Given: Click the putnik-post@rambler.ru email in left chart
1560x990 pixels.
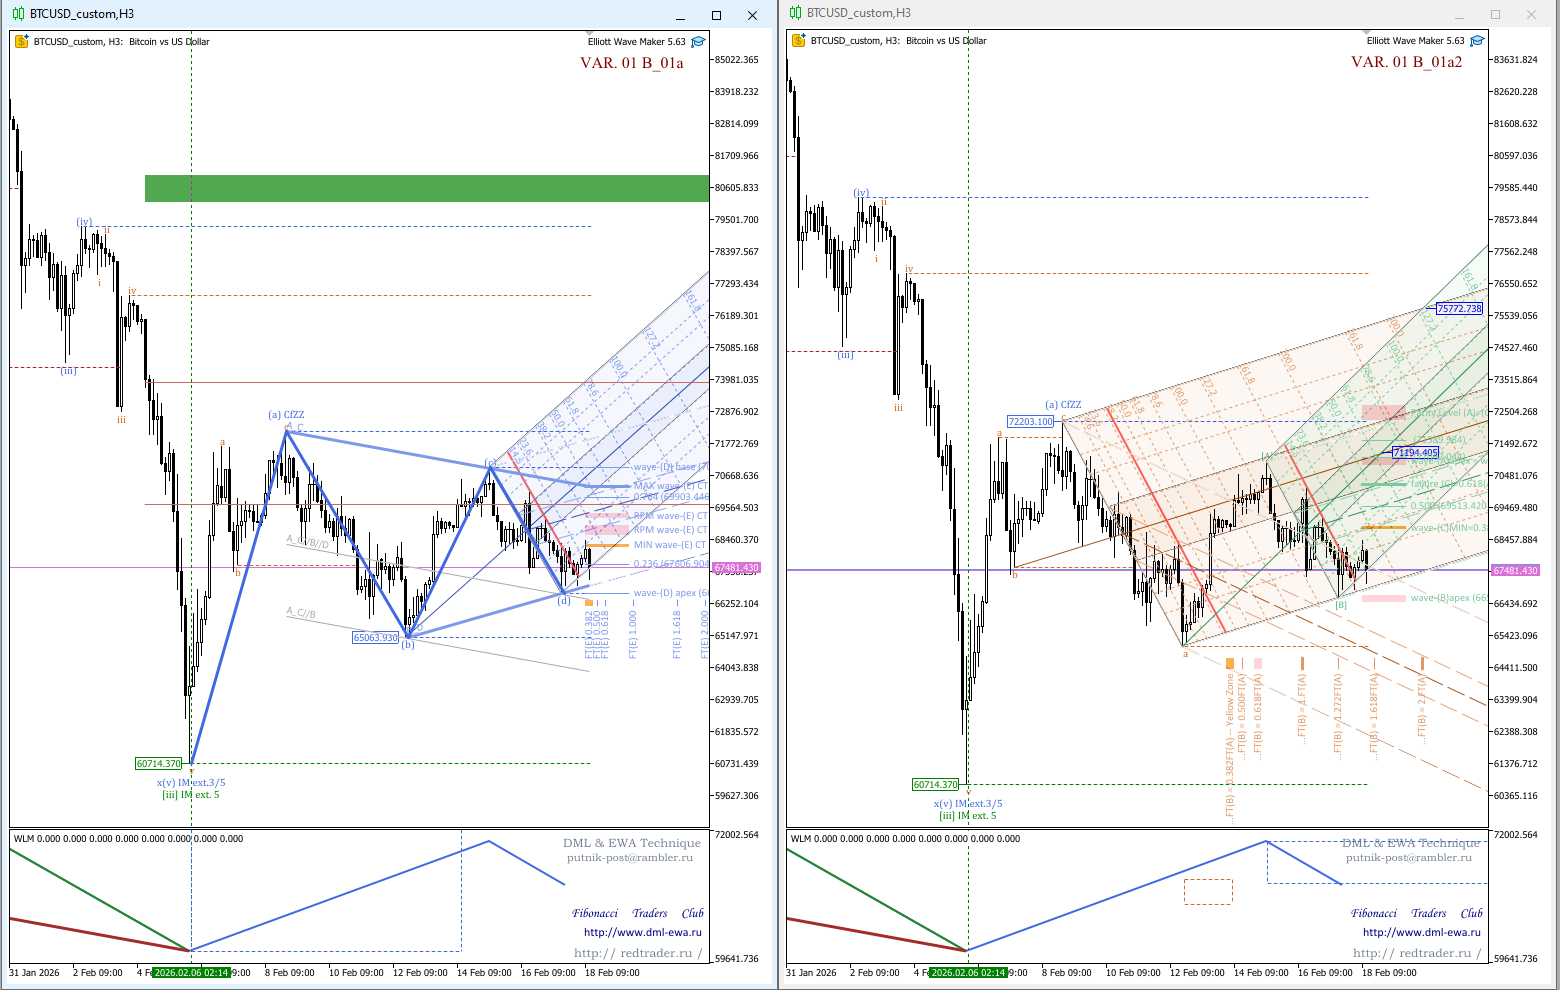Looking at the screenshot, I should [629, 858].
